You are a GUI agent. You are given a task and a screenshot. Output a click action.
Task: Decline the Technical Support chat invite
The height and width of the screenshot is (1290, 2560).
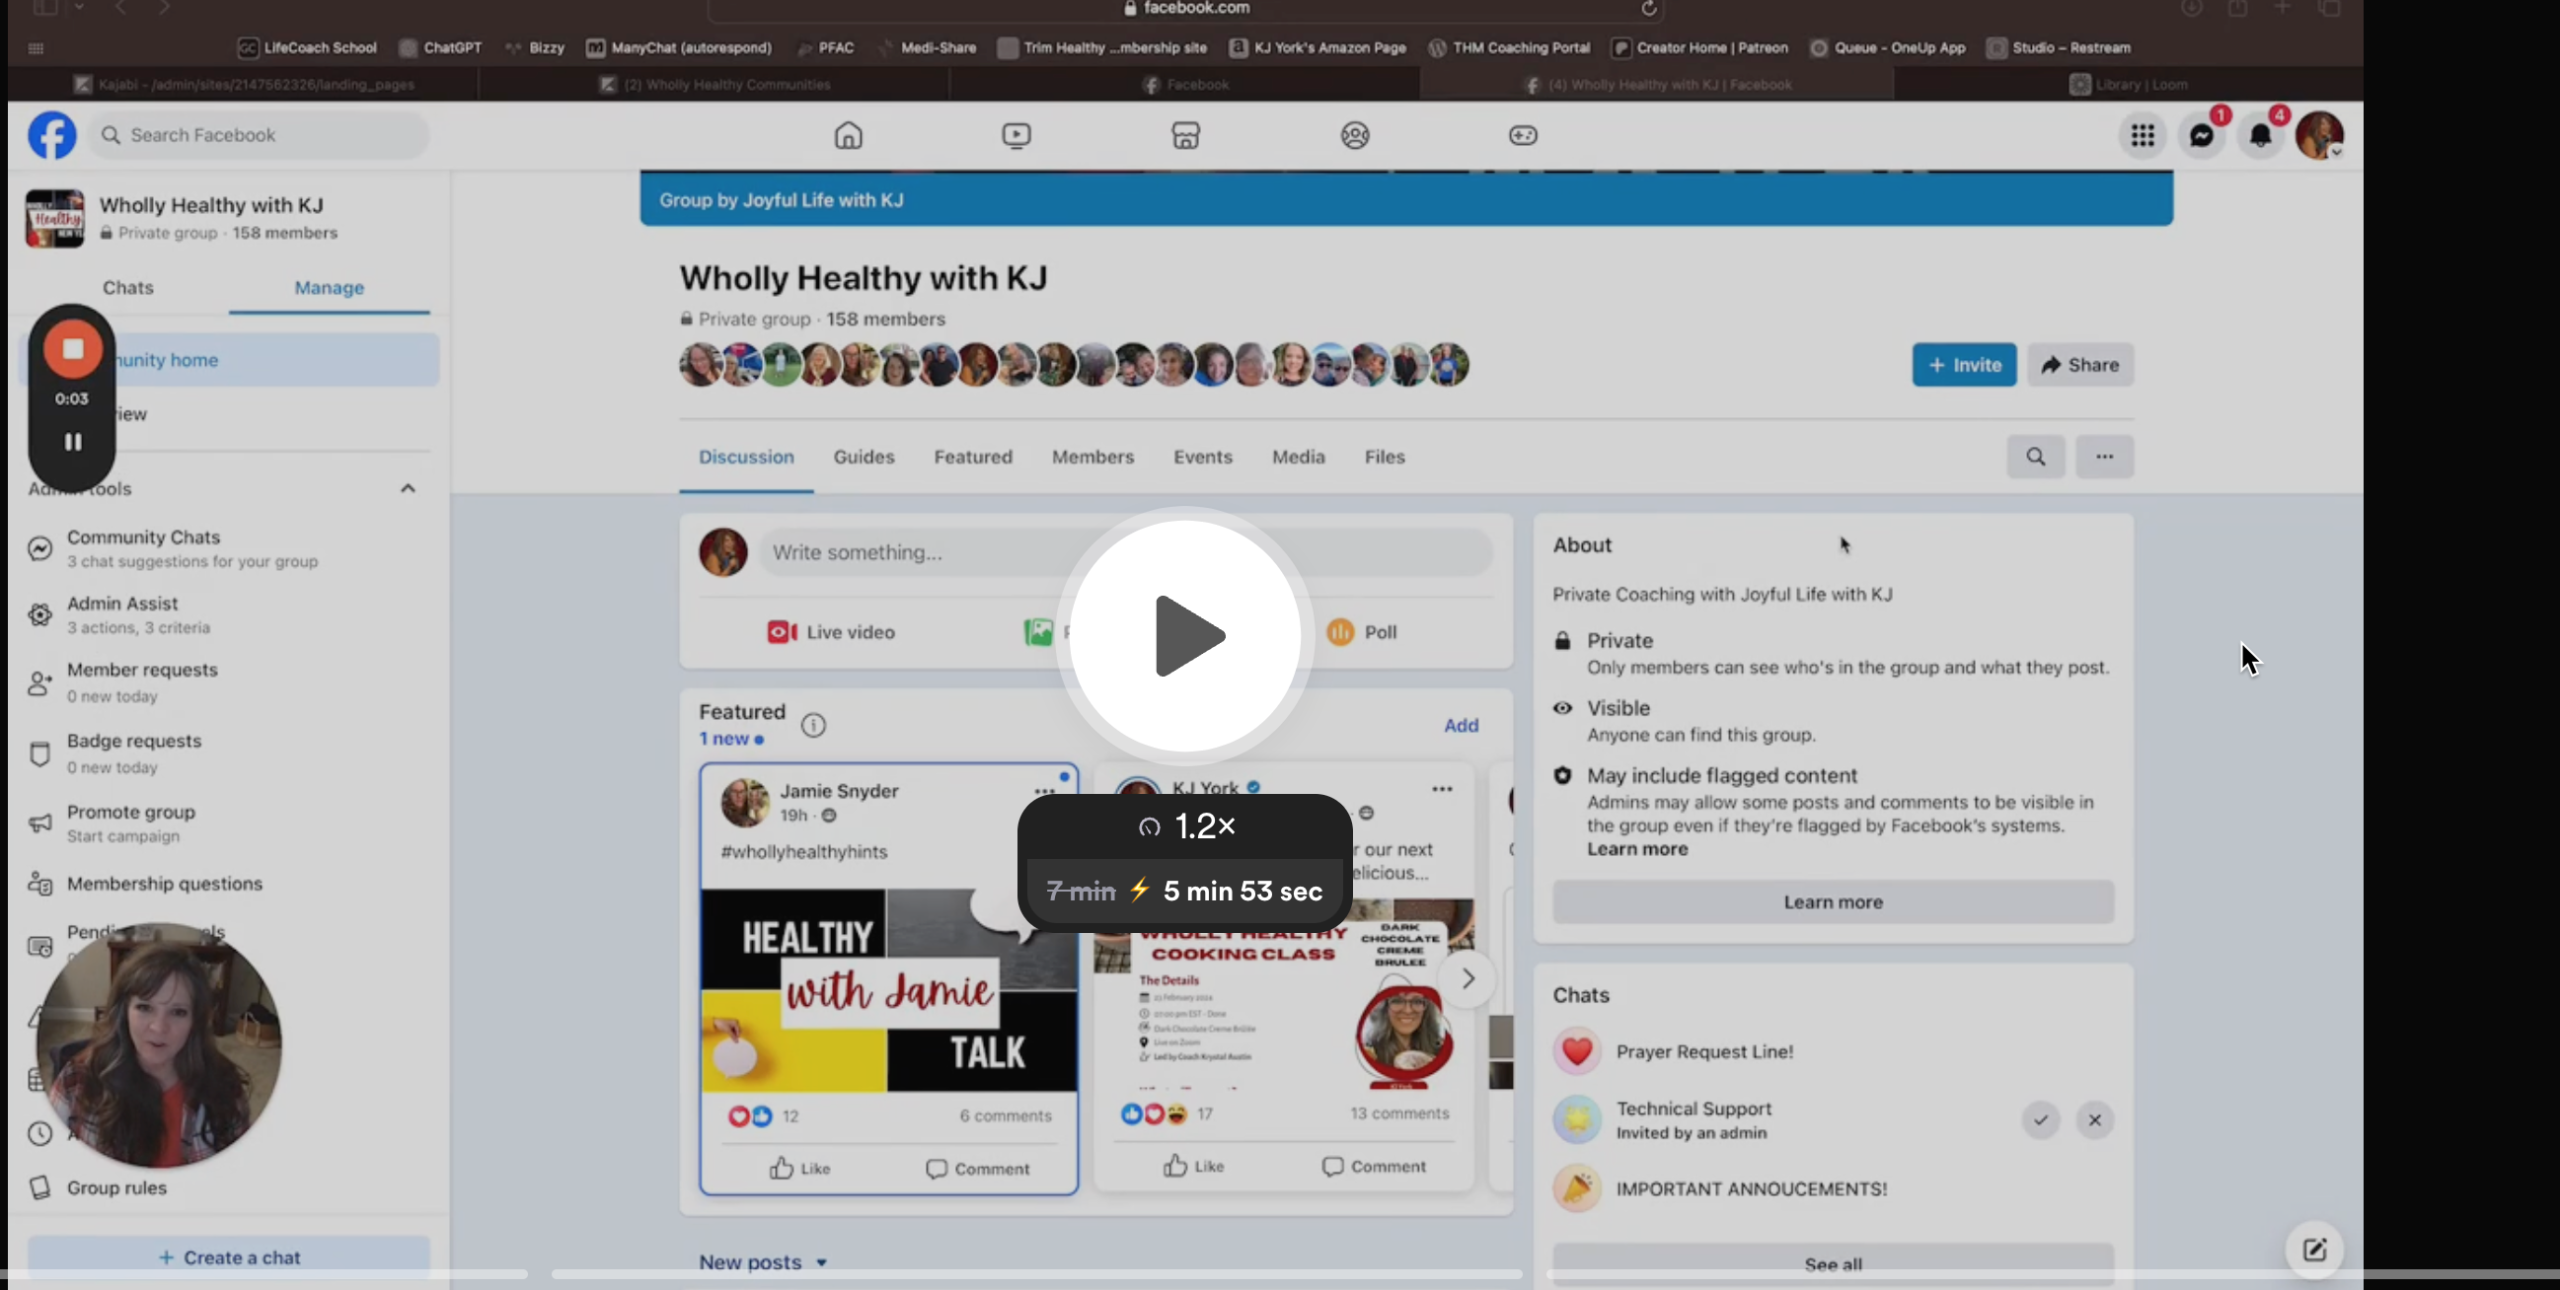point(2094,1120)
